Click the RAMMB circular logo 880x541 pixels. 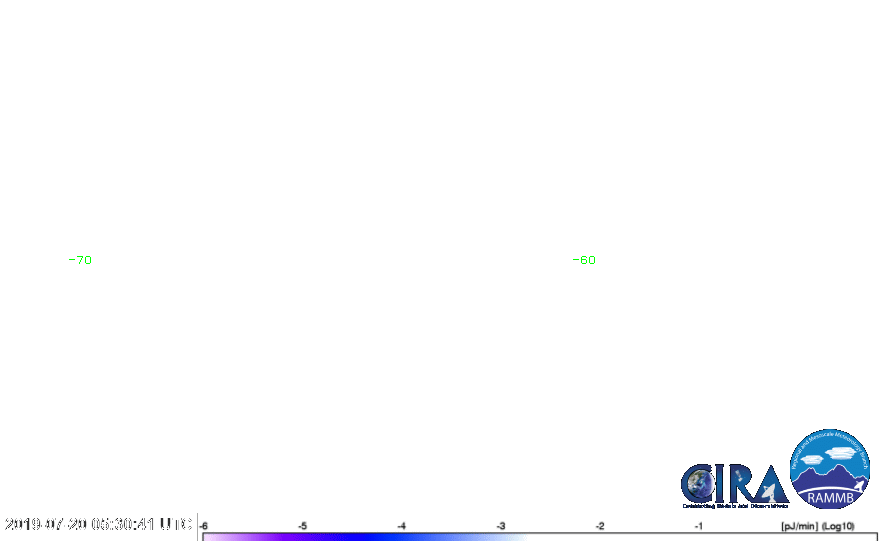click(829, 469)
